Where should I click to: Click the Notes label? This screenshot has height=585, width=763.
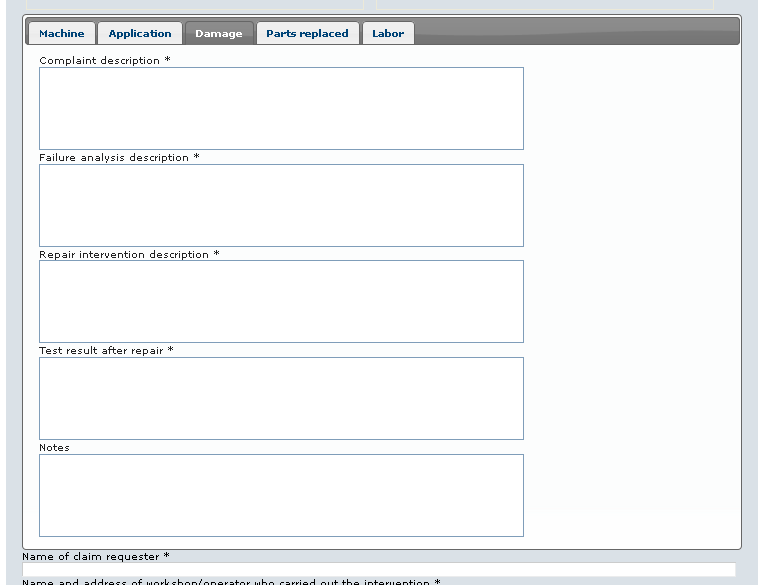[54, 447]
